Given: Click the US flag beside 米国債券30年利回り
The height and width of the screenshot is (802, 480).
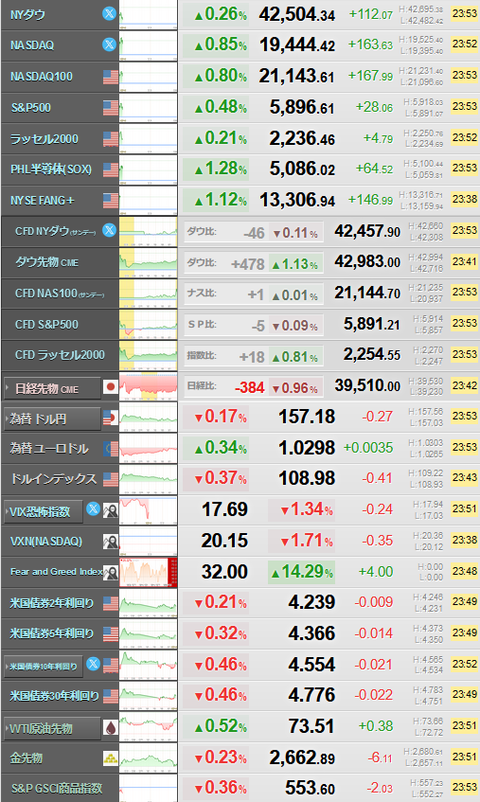Looking at the screenshot, I should 111,696.
